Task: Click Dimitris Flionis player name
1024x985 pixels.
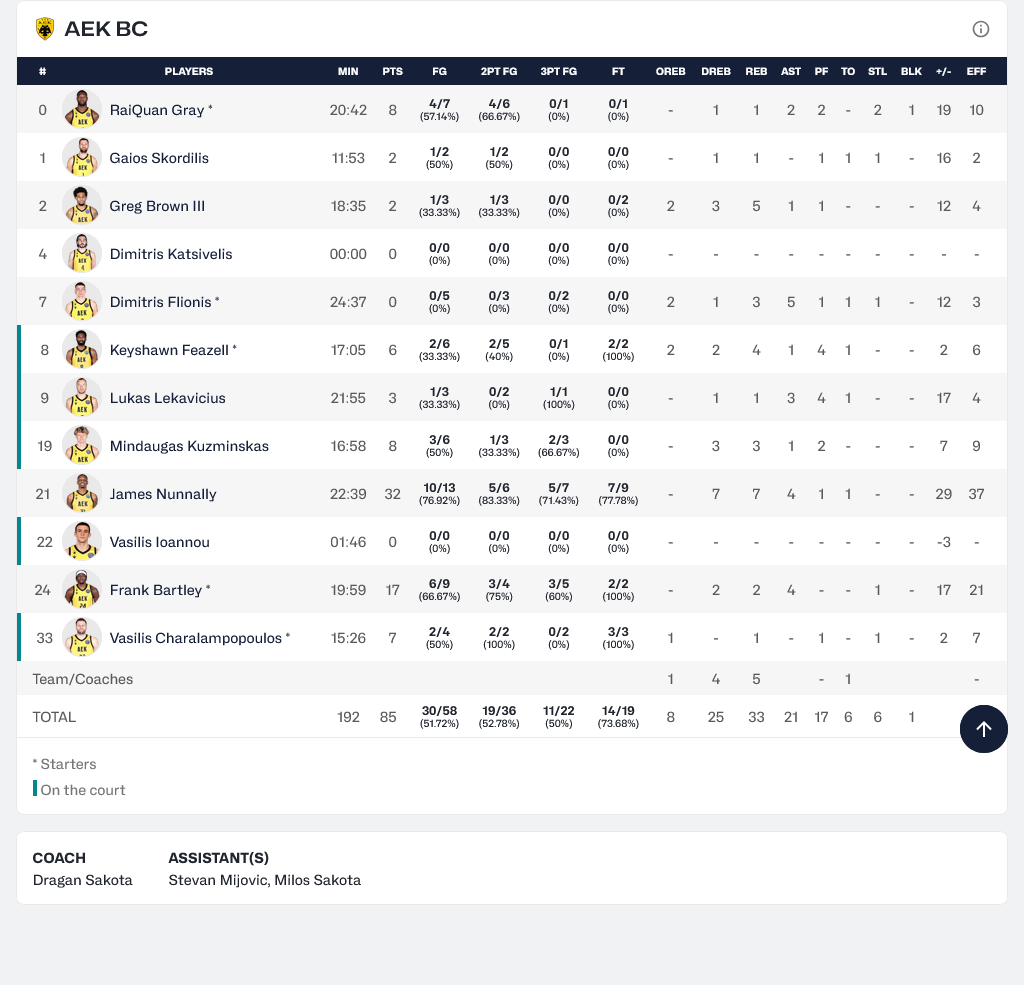Action: coord(160,302)
